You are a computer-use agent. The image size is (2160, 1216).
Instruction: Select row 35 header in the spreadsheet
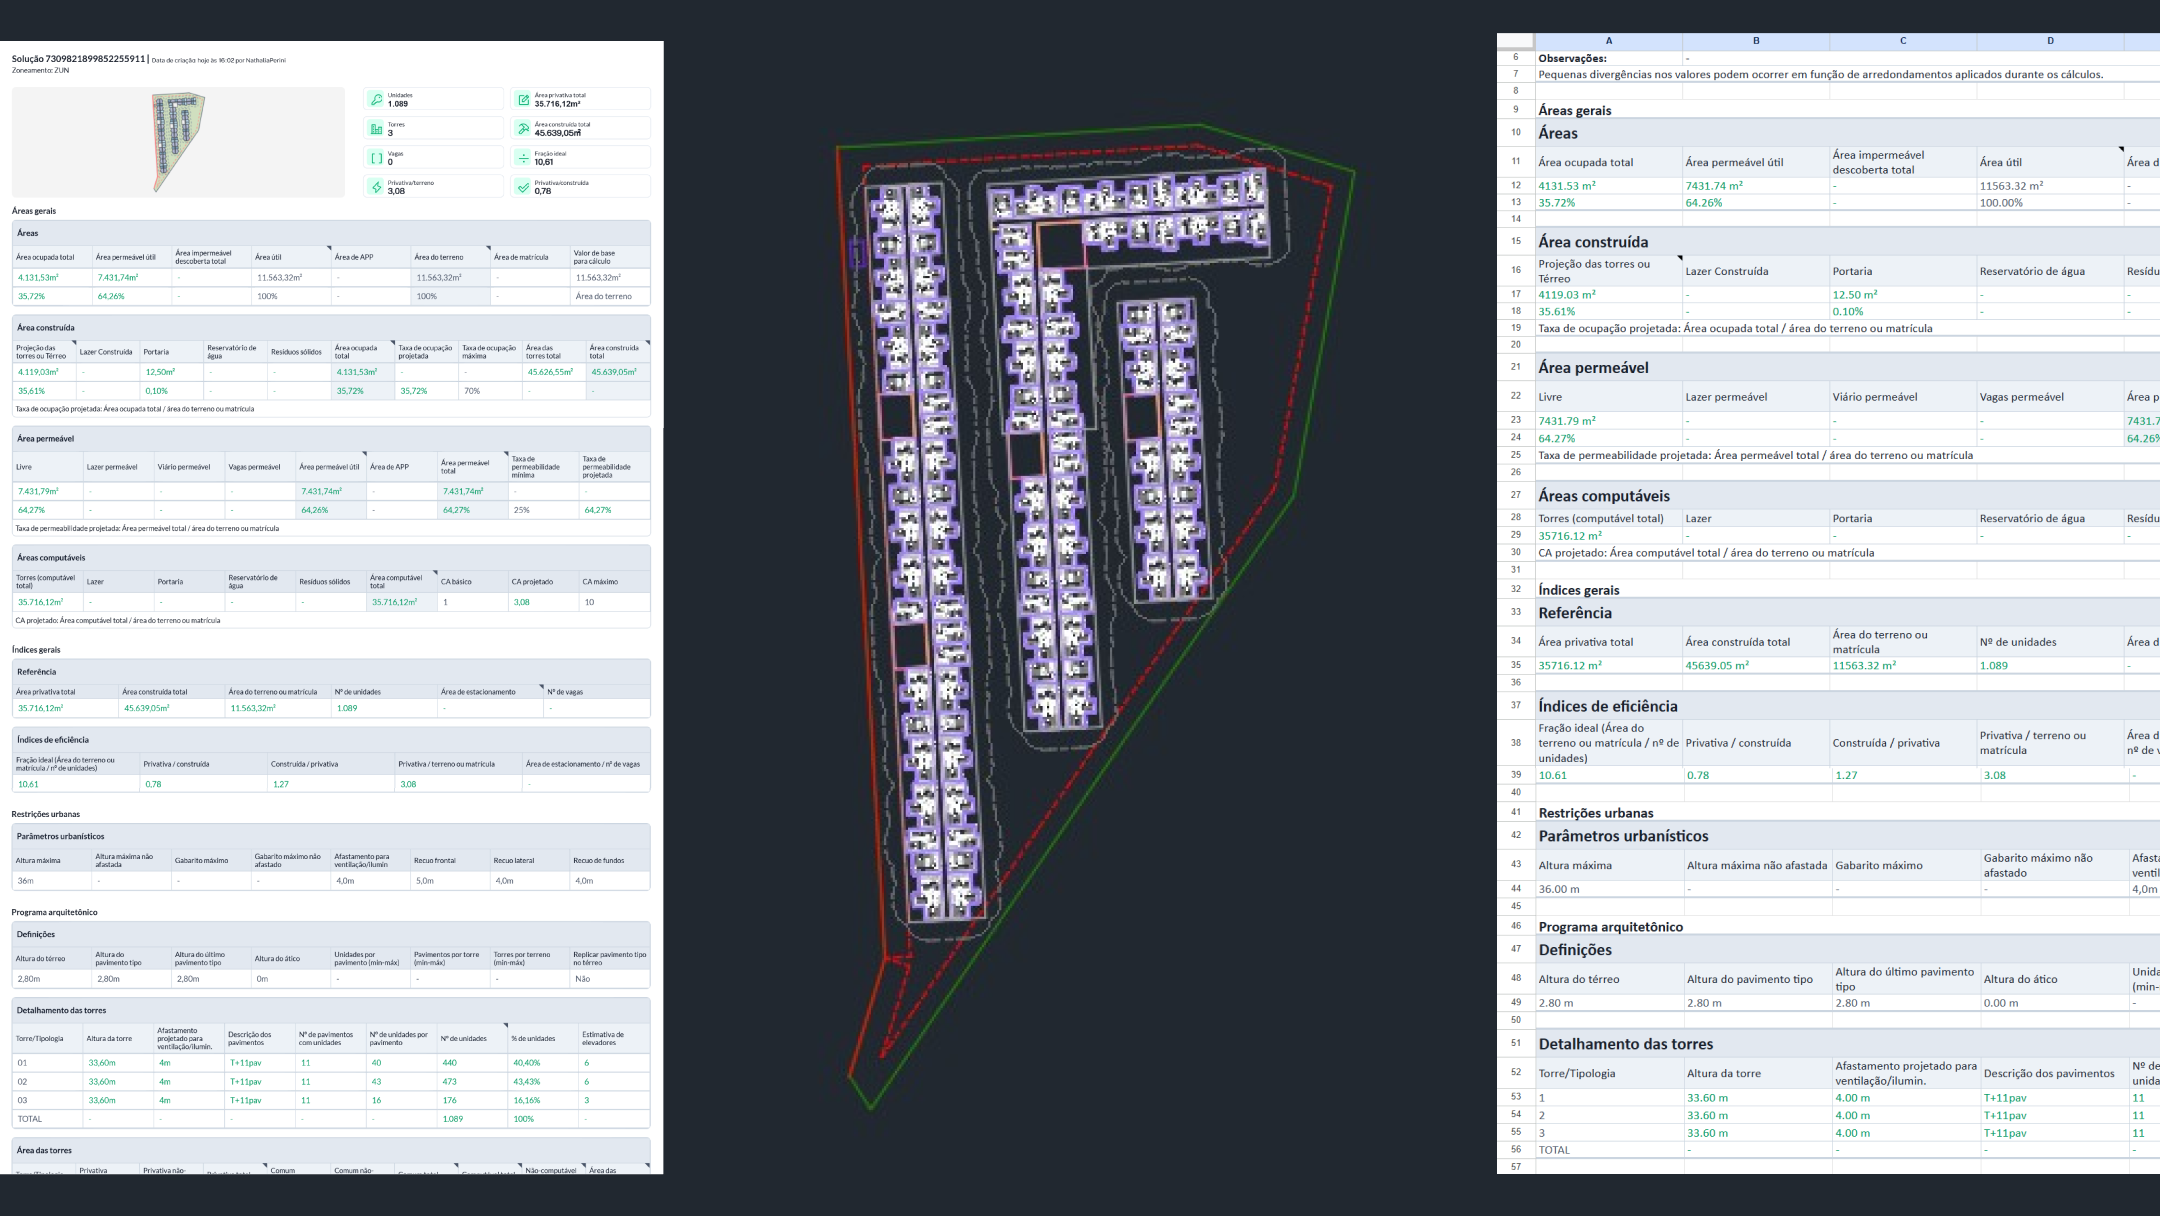(1516, 665)
